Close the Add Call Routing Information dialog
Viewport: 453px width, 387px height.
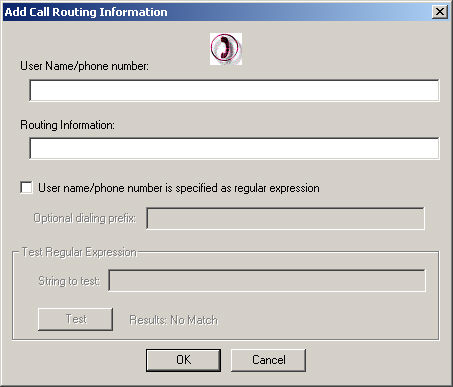(x=440, y=12)
